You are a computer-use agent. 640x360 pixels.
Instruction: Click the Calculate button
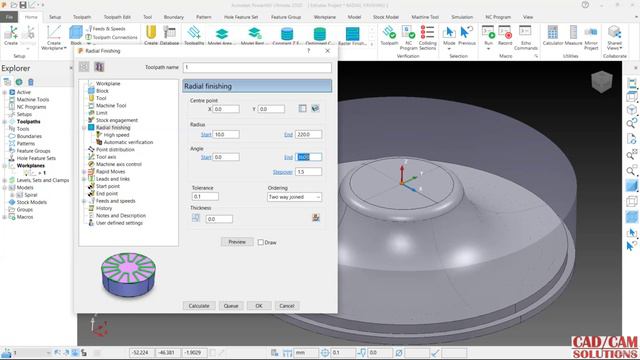pyautogui.click(x=199, y=306)
